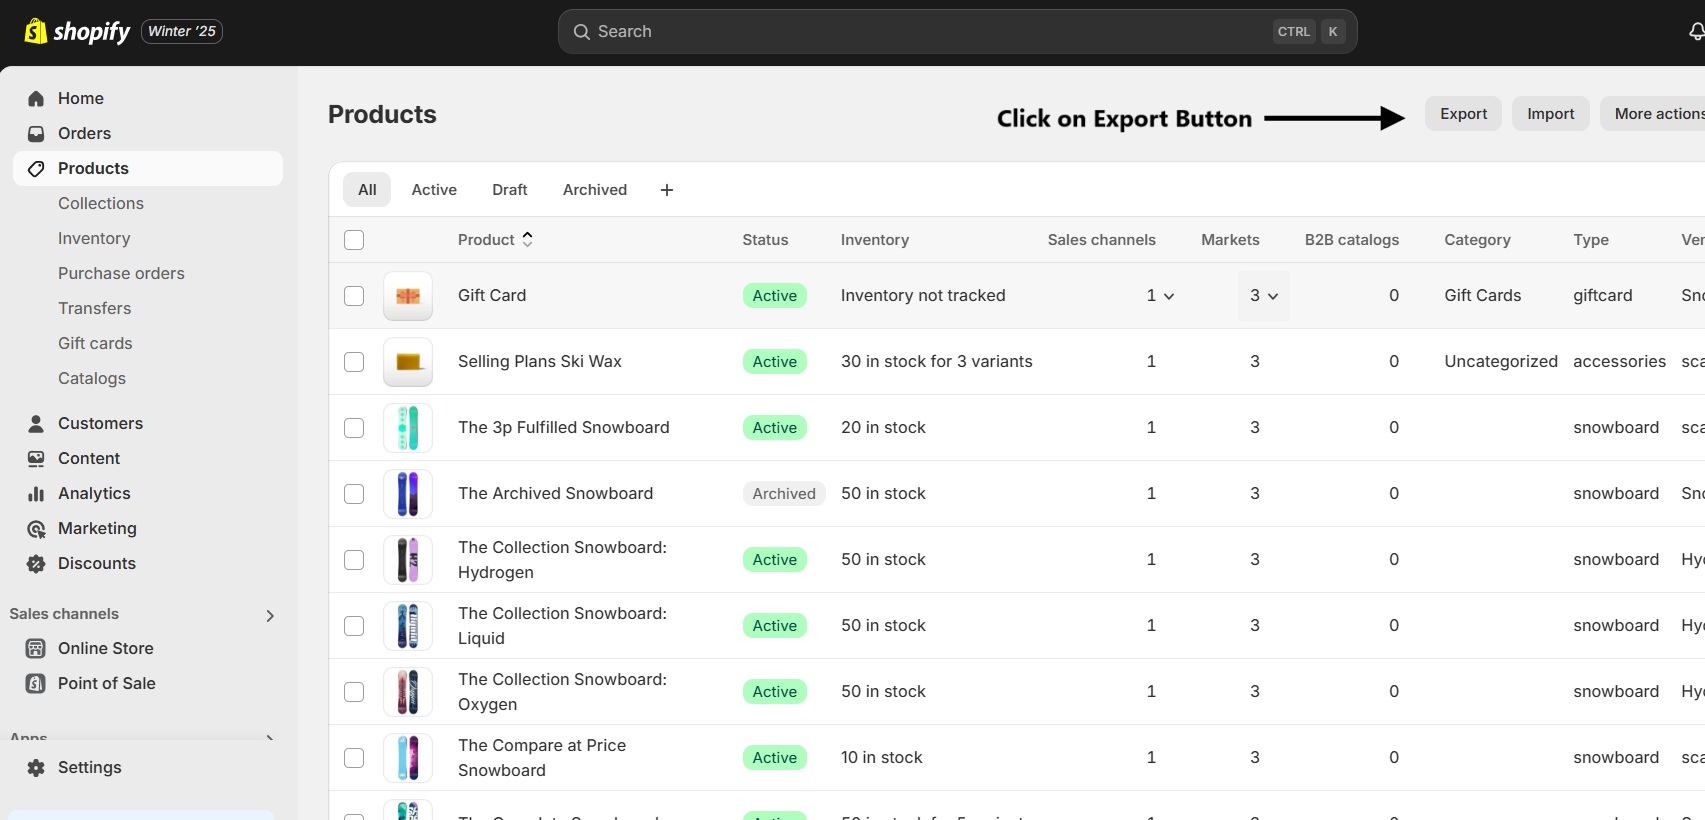1705x820 pixels.
Task: Check The Archived Snowboard checkbox
Action: pyautogui.click(x=354, y=494)
